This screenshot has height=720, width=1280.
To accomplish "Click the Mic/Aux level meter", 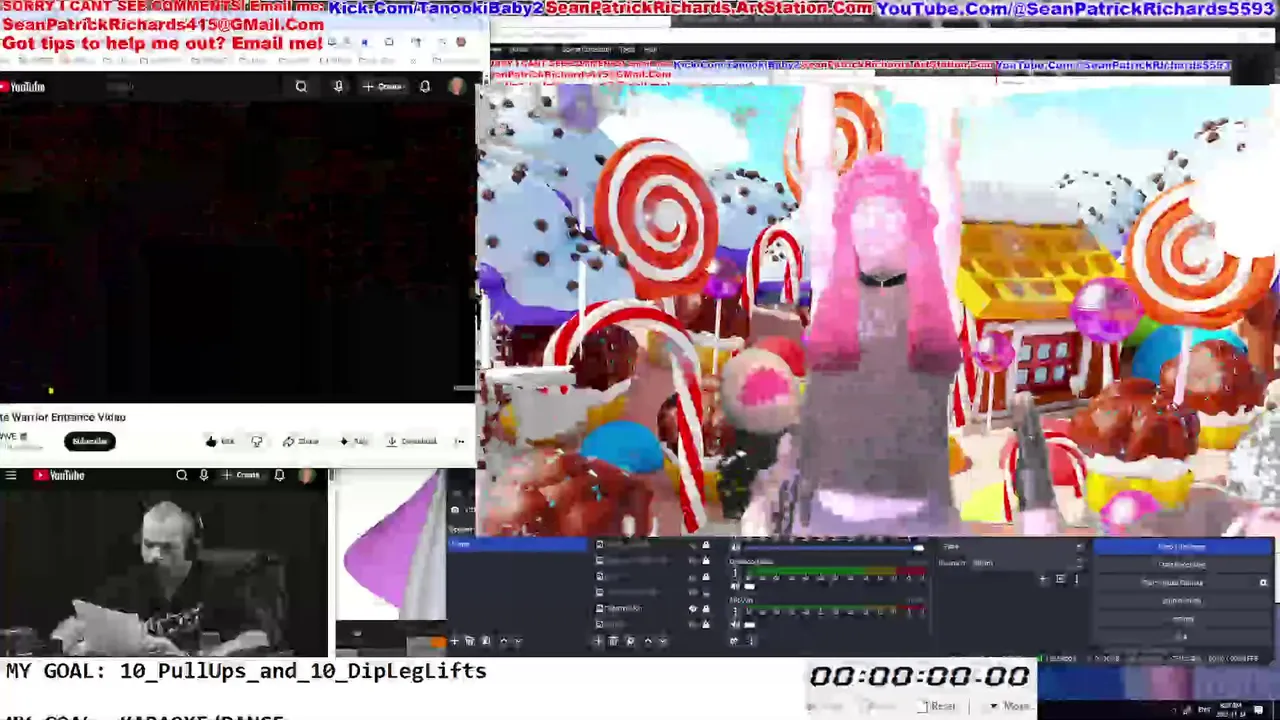I will point(835,607).
